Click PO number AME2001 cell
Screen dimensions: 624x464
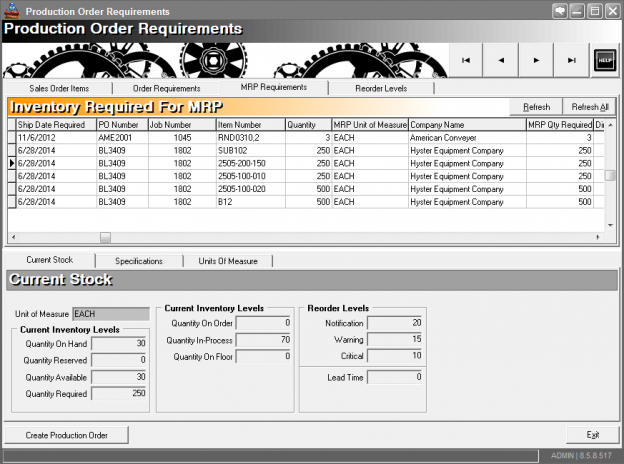pos(122,138)
